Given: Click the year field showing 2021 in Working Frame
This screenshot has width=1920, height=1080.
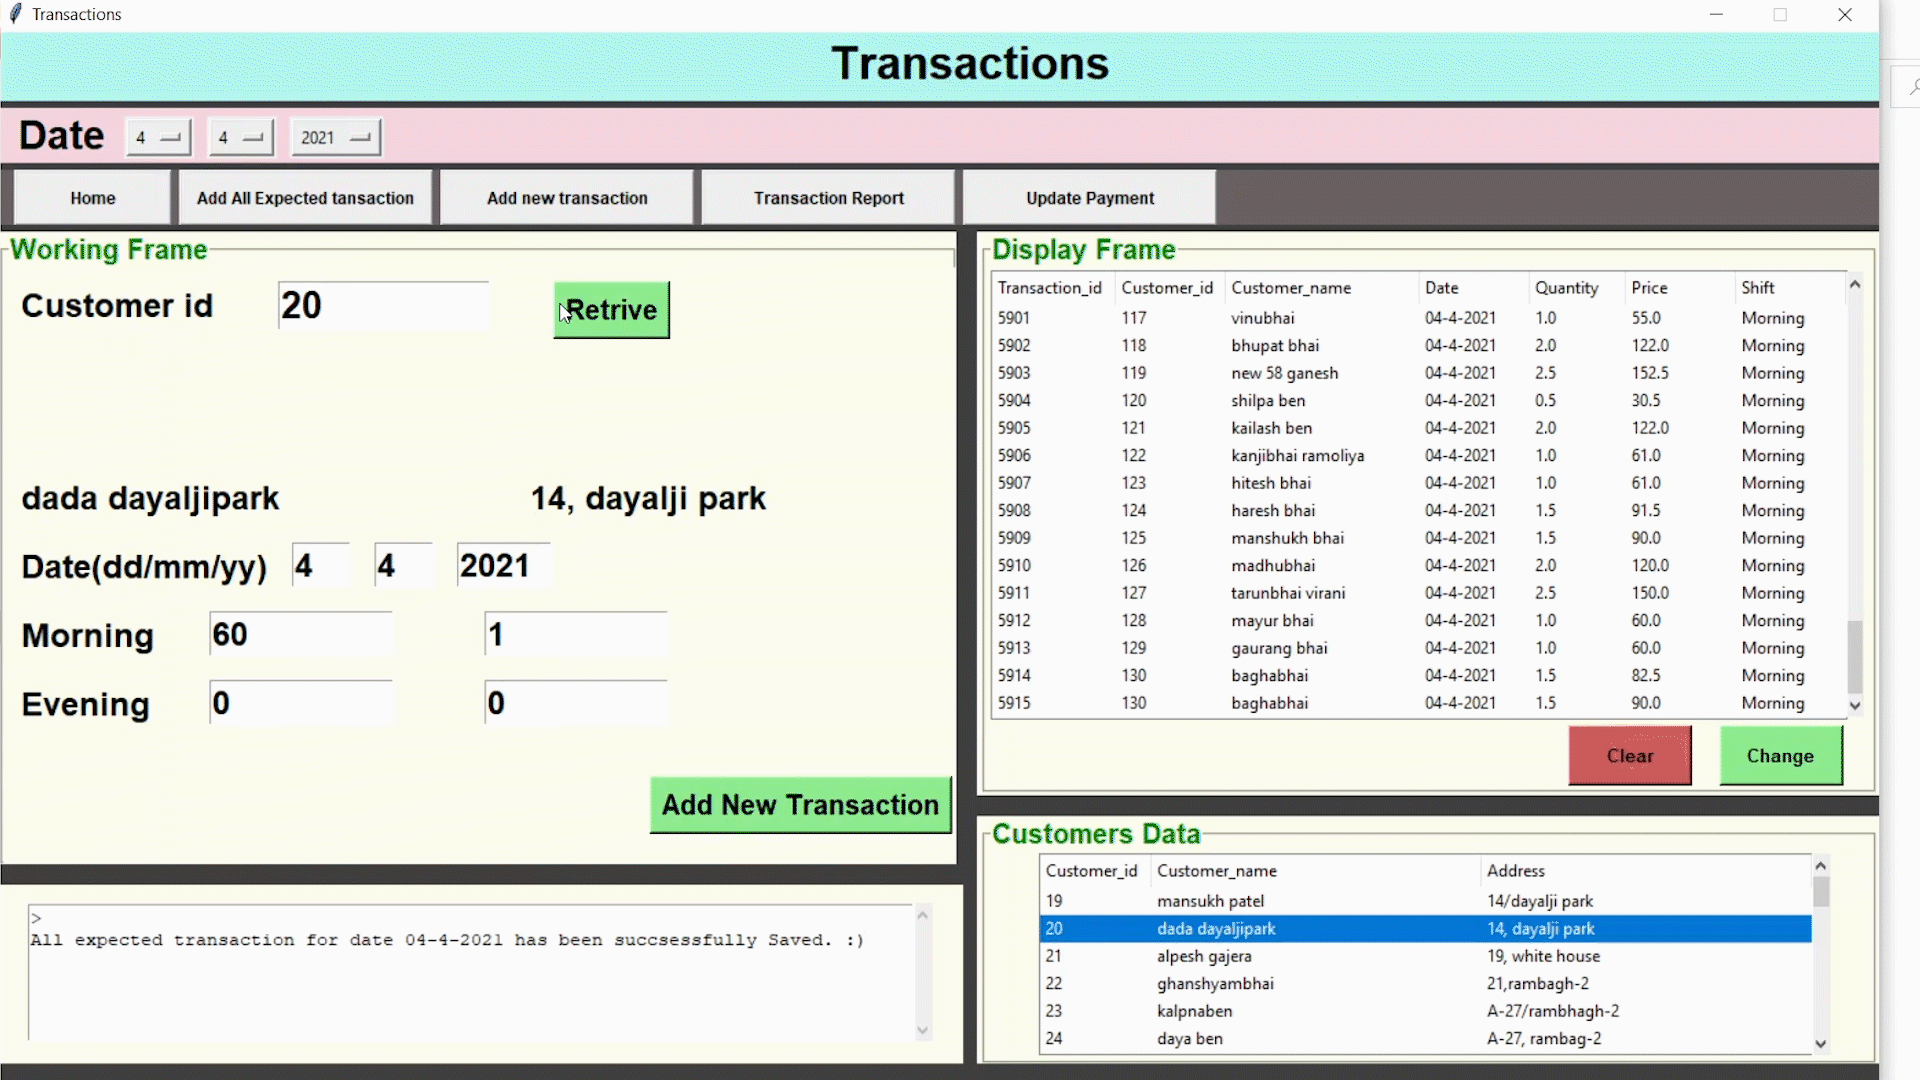Looking at the screenshot, I should [x=504, y=565].
